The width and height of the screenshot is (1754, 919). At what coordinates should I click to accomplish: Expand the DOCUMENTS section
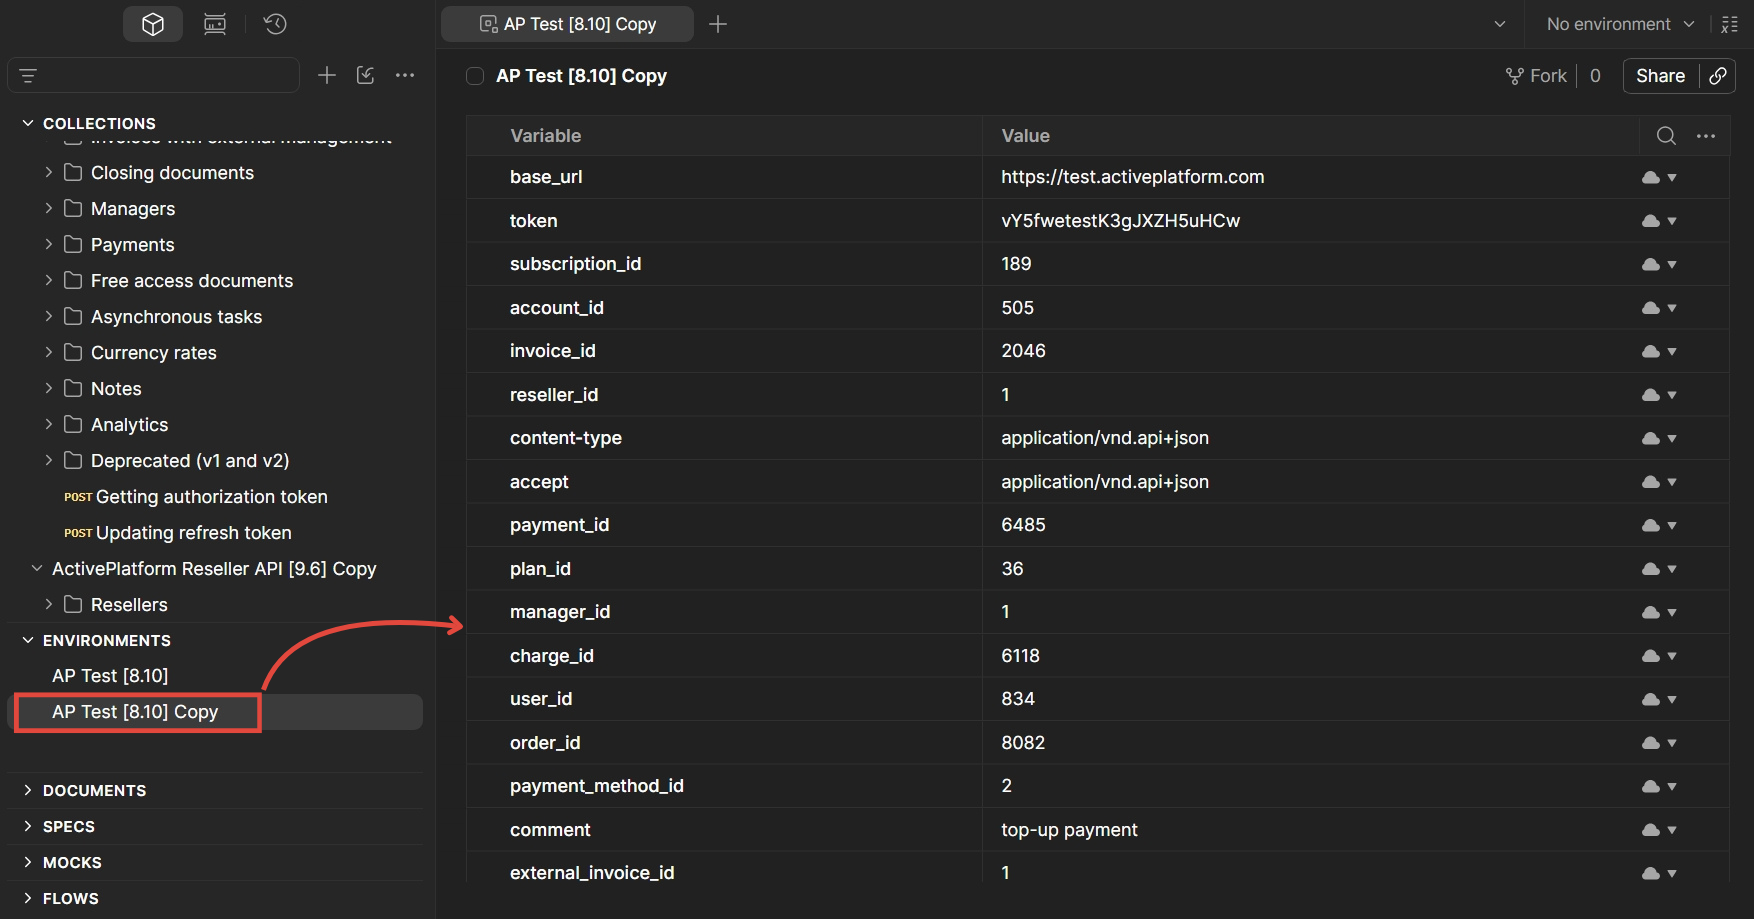point(28,790)
